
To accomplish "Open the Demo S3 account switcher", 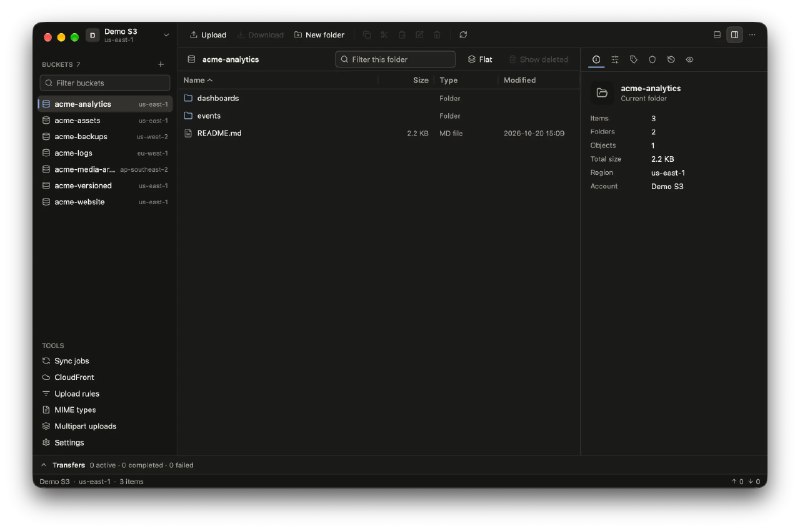I will point(128,35).
